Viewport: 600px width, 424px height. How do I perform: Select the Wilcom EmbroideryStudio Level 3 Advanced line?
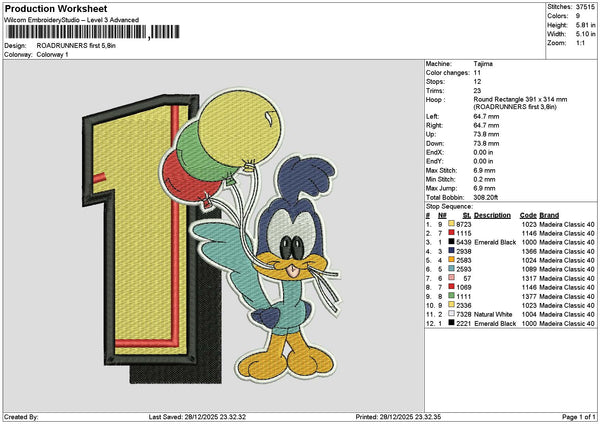pyautogui.click(x=72, y=20)
